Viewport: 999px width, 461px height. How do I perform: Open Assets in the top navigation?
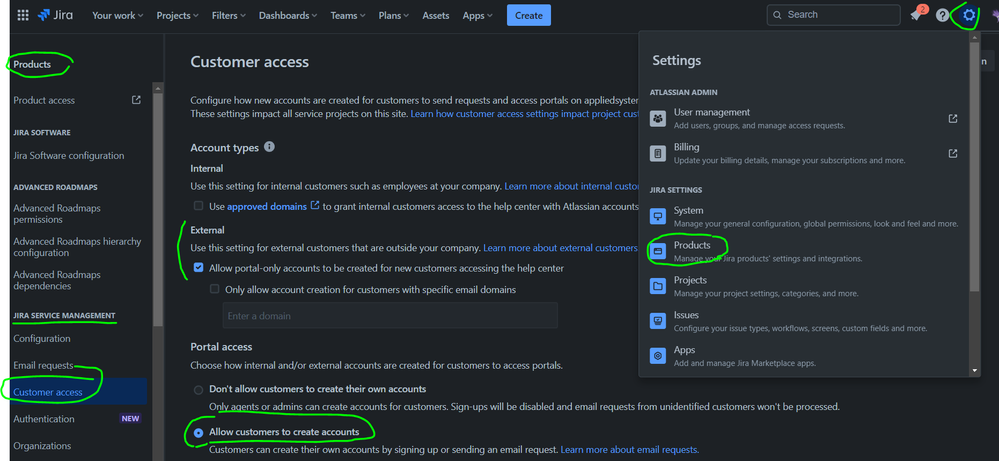click(x=436, y=15)
